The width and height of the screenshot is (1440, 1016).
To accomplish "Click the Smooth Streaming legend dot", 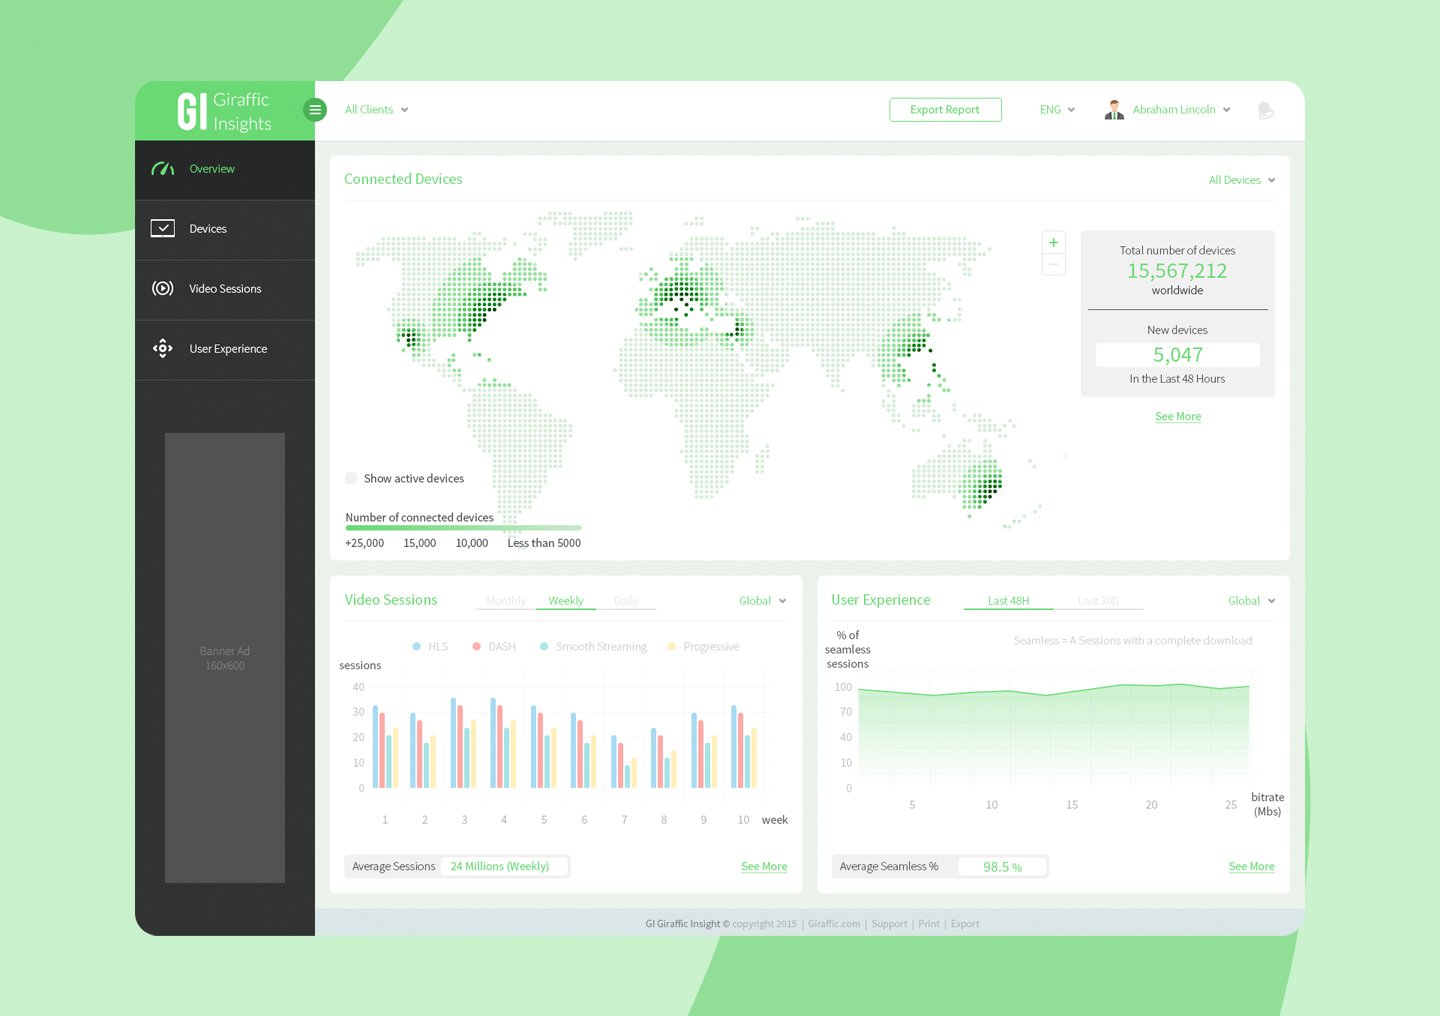I will (544, 647).
